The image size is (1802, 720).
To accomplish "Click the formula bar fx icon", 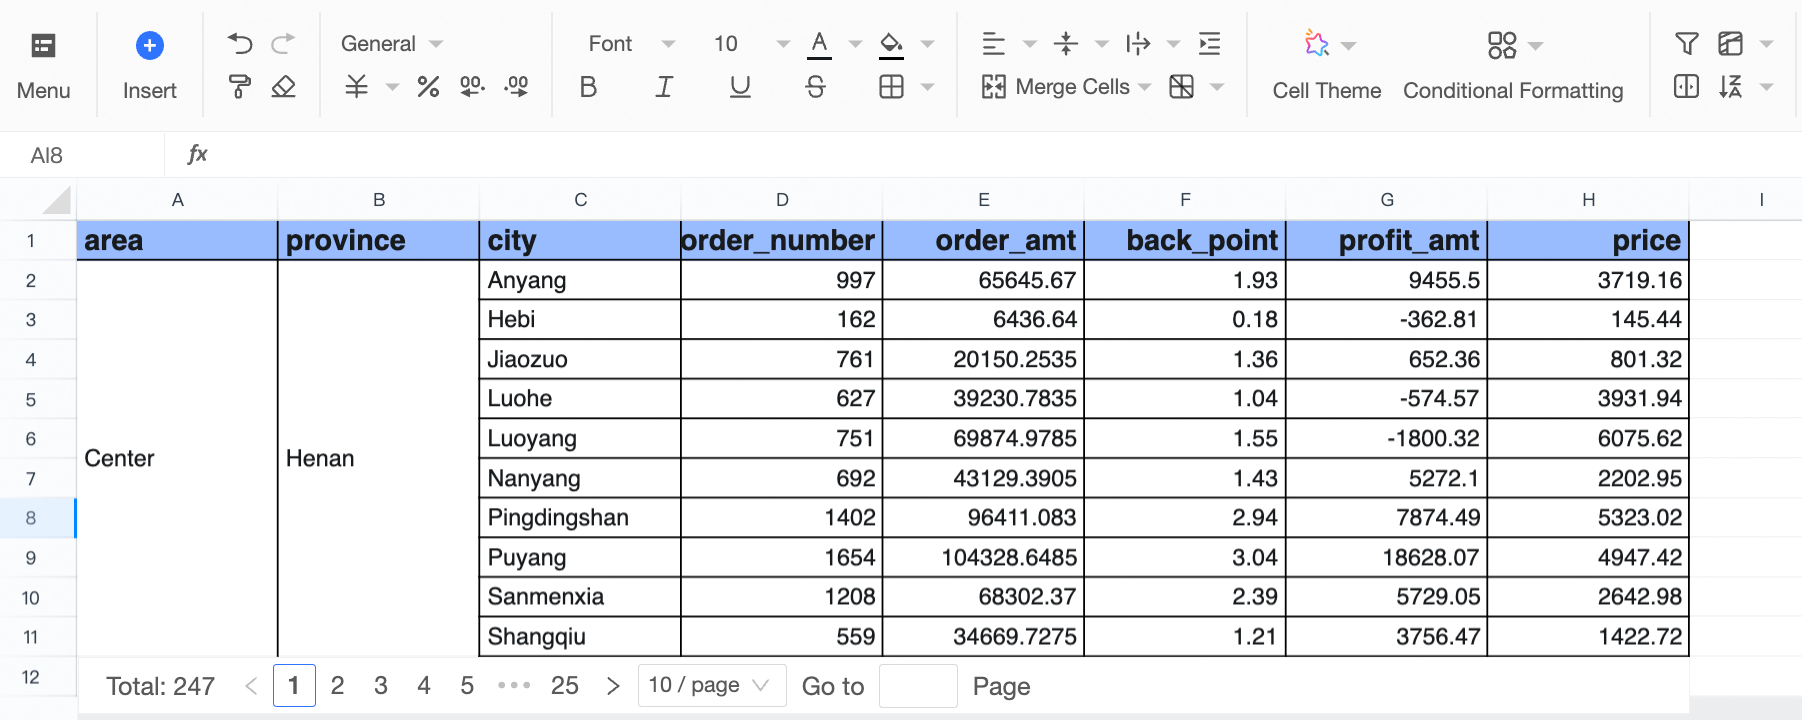I will point(197,154).
